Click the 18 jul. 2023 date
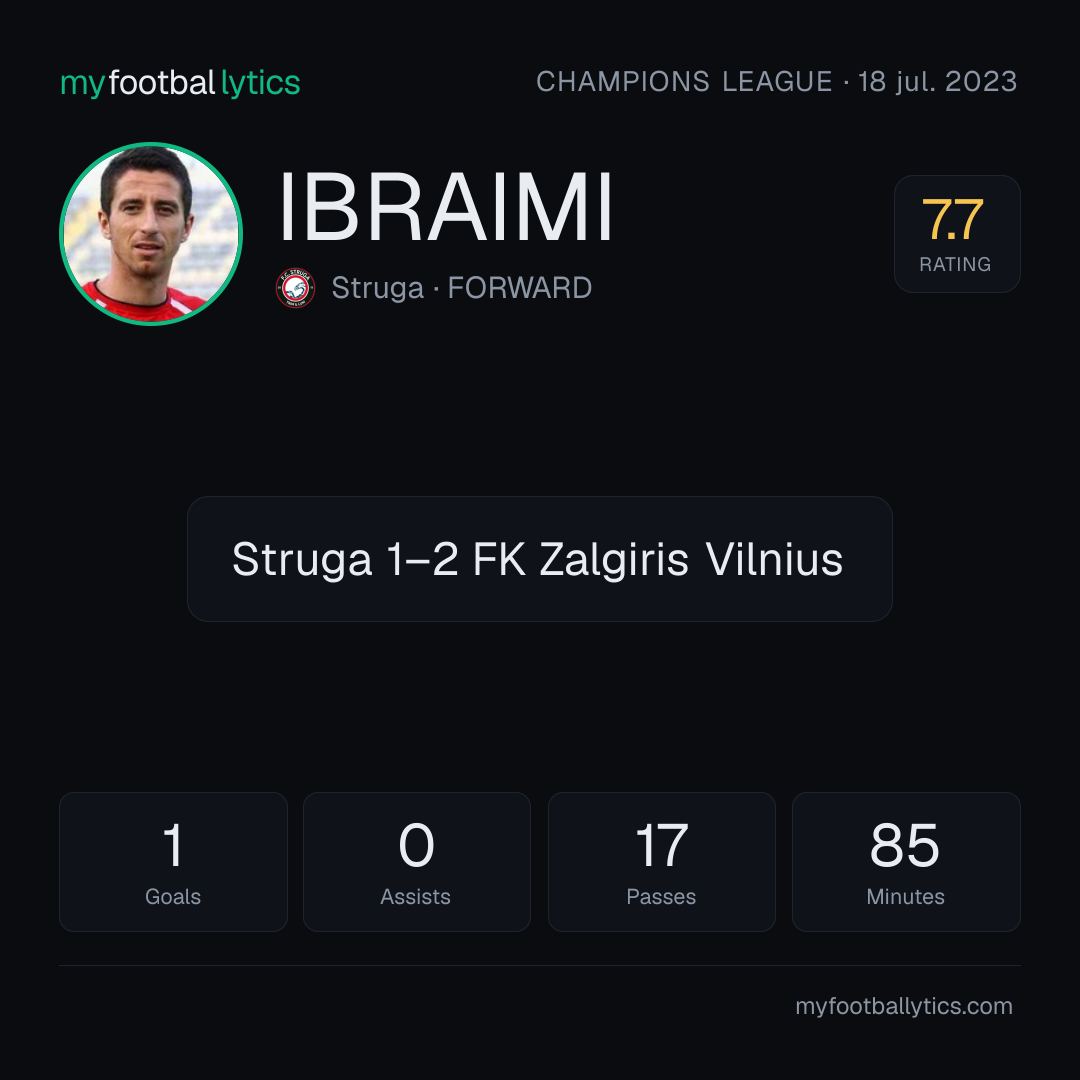The height and width of the screenshot is (1080, 1080). [x=937, y=82]
